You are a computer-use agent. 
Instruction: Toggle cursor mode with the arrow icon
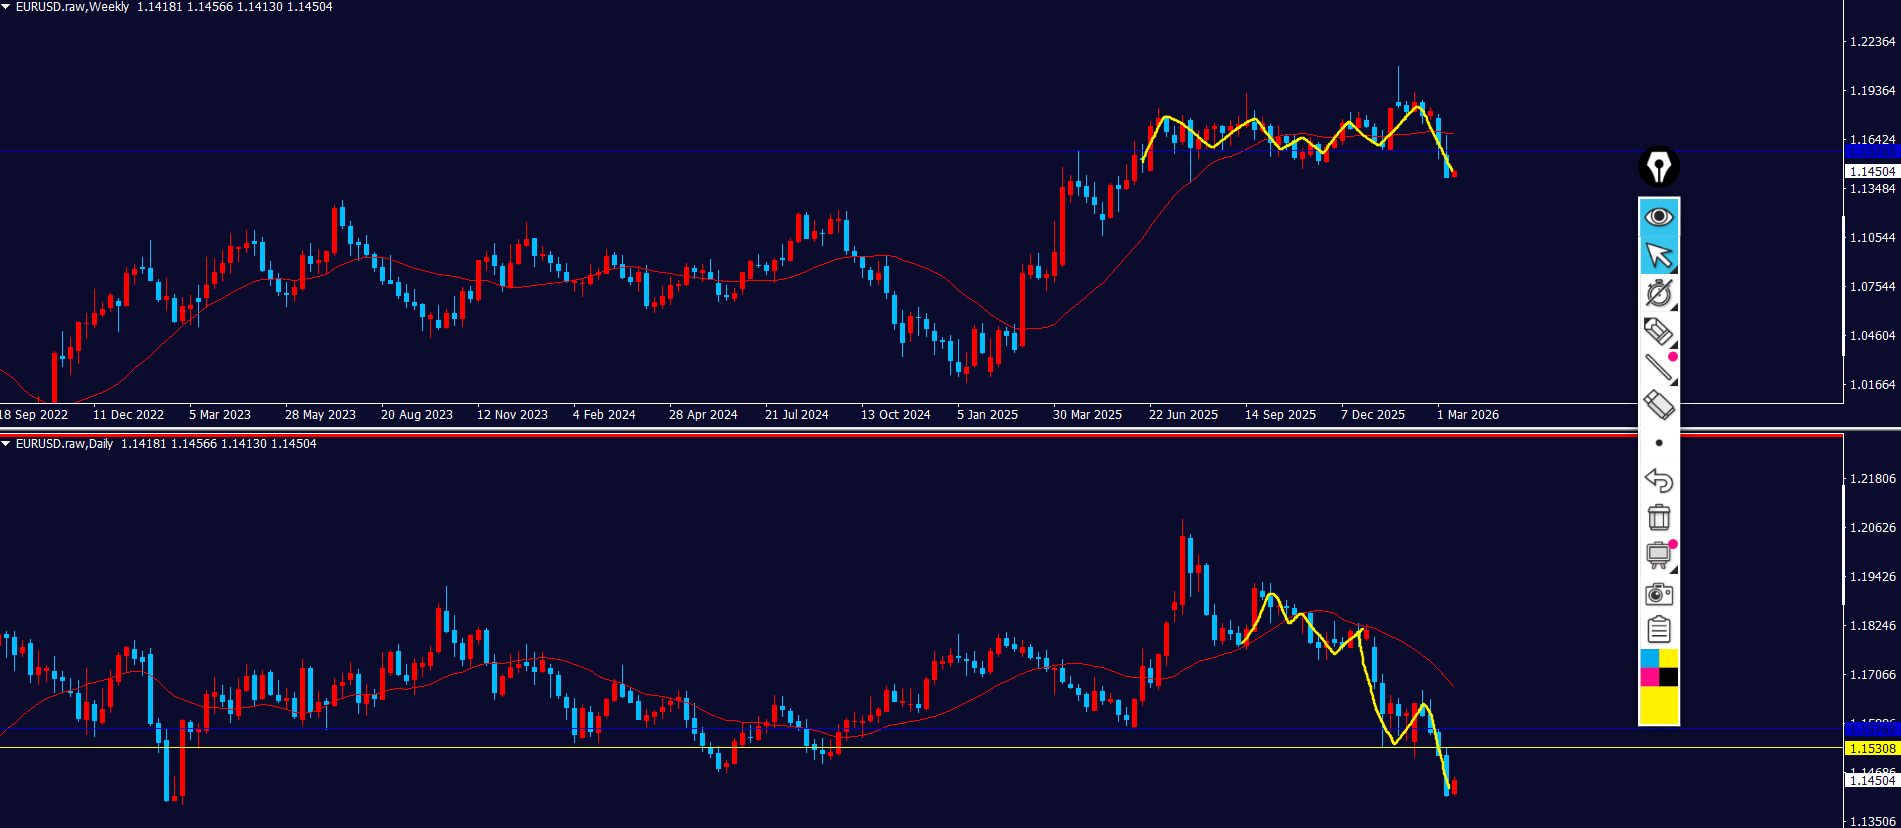(x=1658, y=255)
